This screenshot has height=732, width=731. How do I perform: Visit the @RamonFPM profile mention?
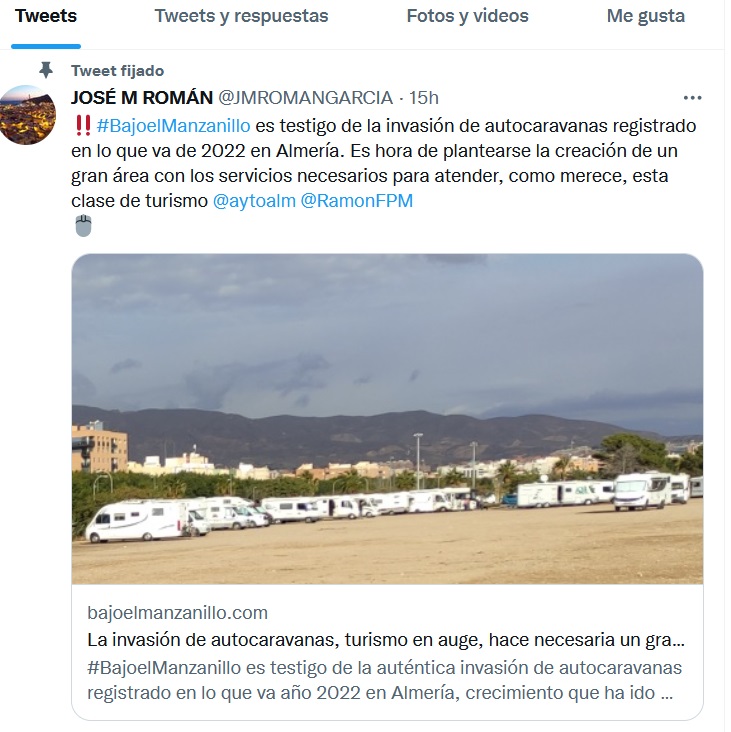point(357,201)
